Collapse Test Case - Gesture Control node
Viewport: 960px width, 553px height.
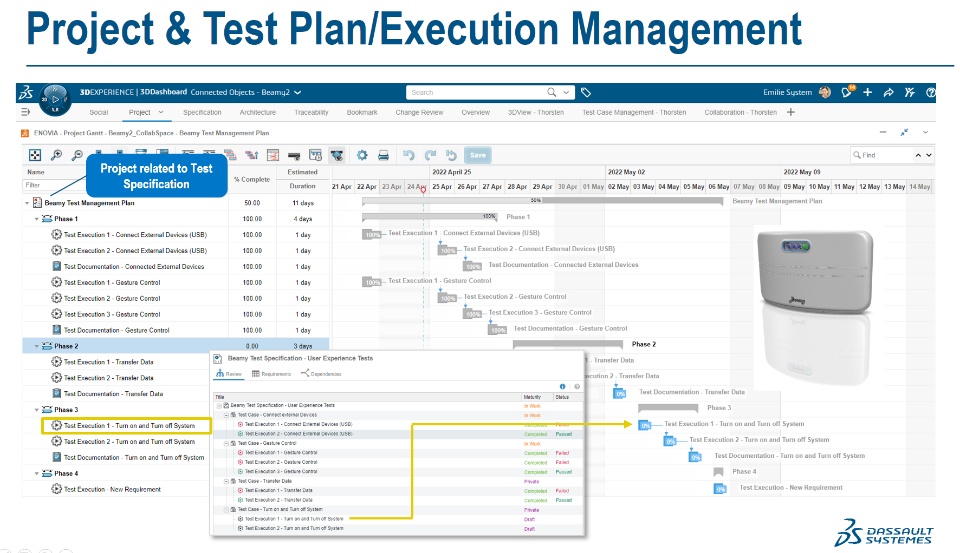[227, 443]
